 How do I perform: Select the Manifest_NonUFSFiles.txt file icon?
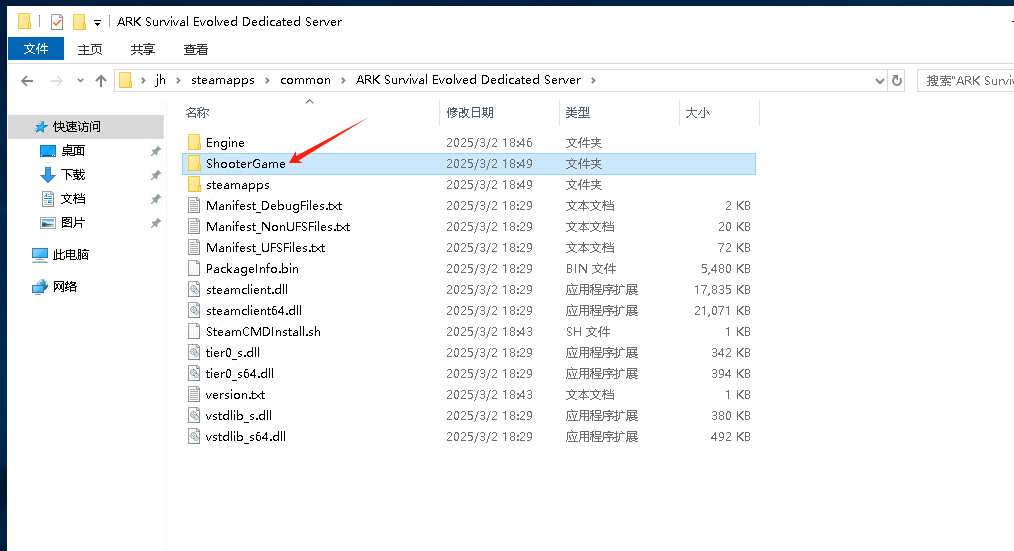pyautogui.click(x=194, y=226)
